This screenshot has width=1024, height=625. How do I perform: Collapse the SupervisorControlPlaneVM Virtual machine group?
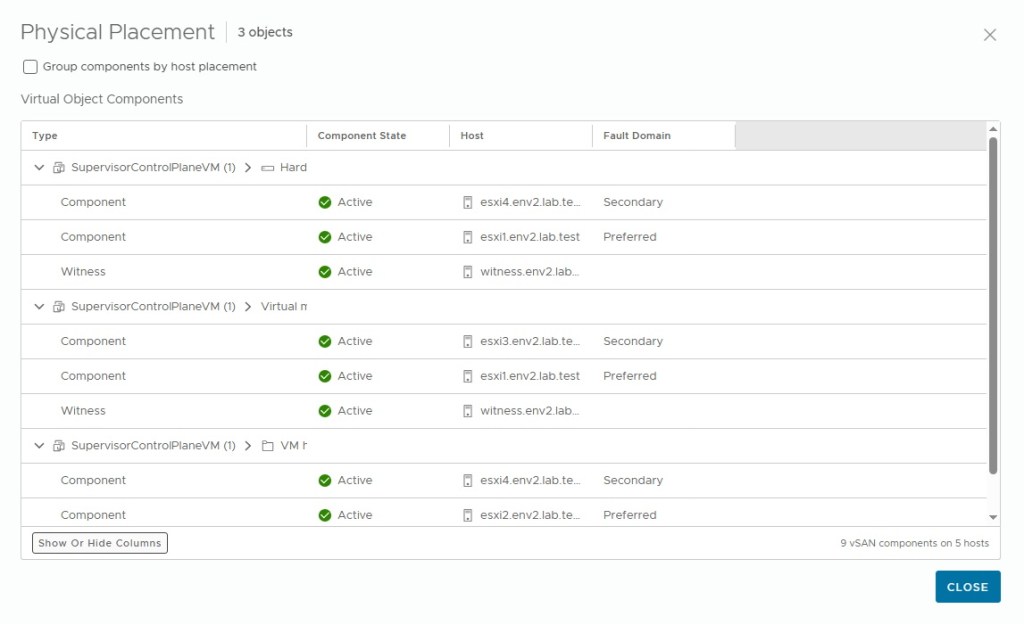click(x=39, y=307)
